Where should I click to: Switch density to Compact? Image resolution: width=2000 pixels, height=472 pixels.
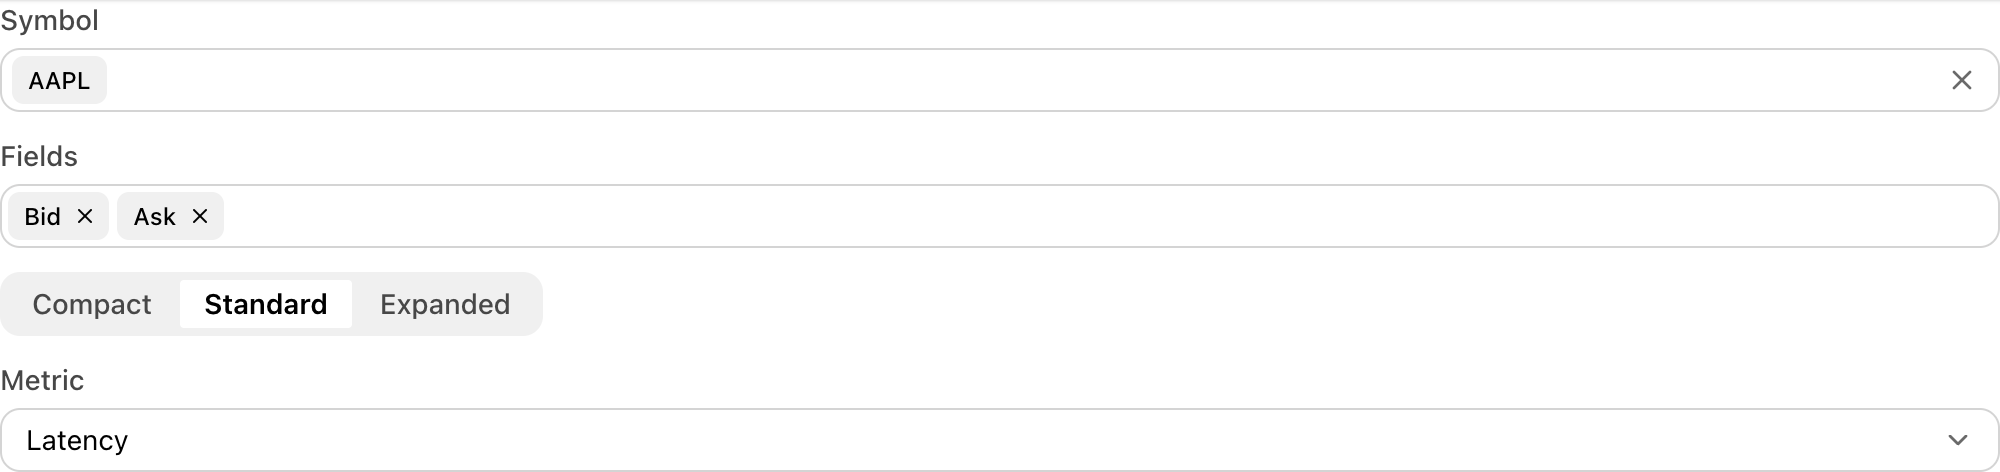point(92,304)
